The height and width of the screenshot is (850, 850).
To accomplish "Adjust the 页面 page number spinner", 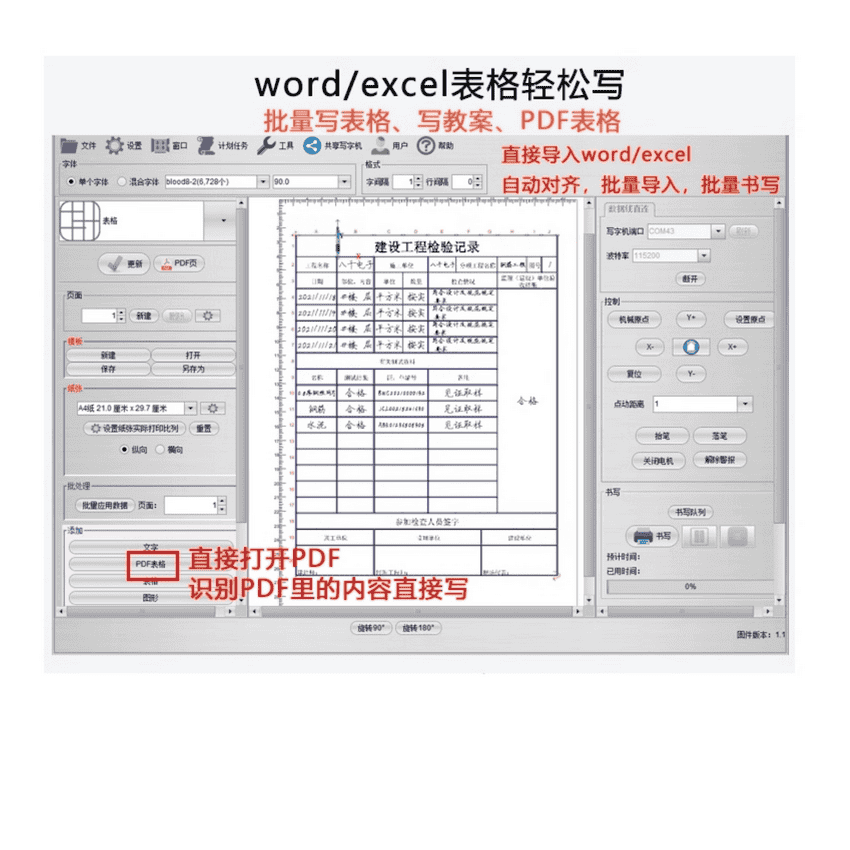I will (x=121, y=315).
